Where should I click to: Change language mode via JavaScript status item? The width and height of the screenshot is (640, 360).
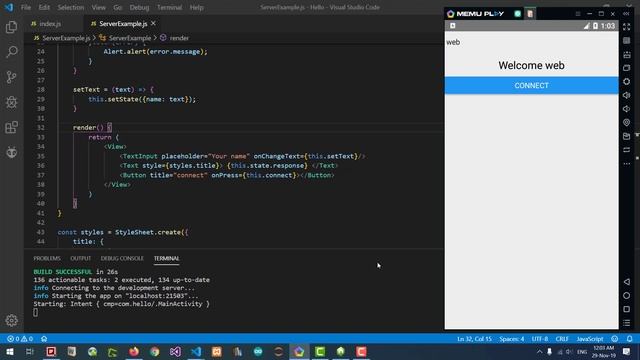click(x=590, y=339)
